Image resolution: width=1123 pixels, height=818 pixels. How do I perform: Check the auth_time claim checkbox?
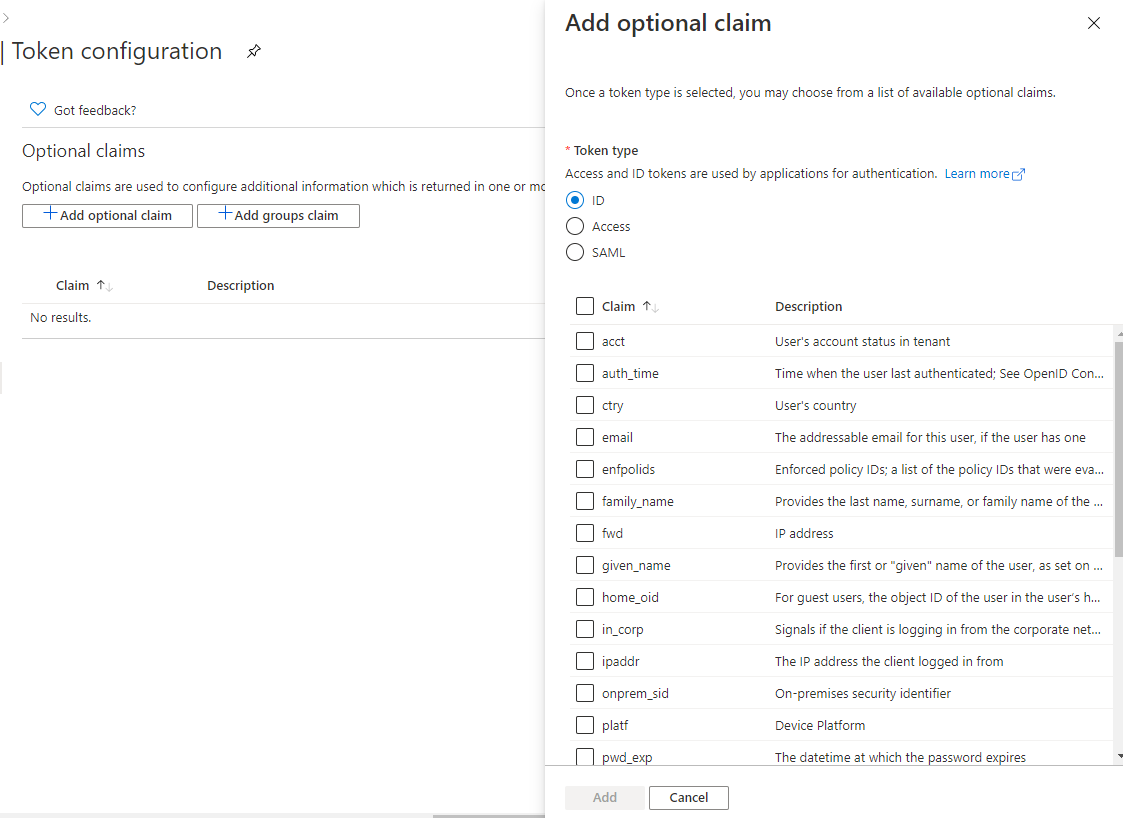(x=585, y=373)
